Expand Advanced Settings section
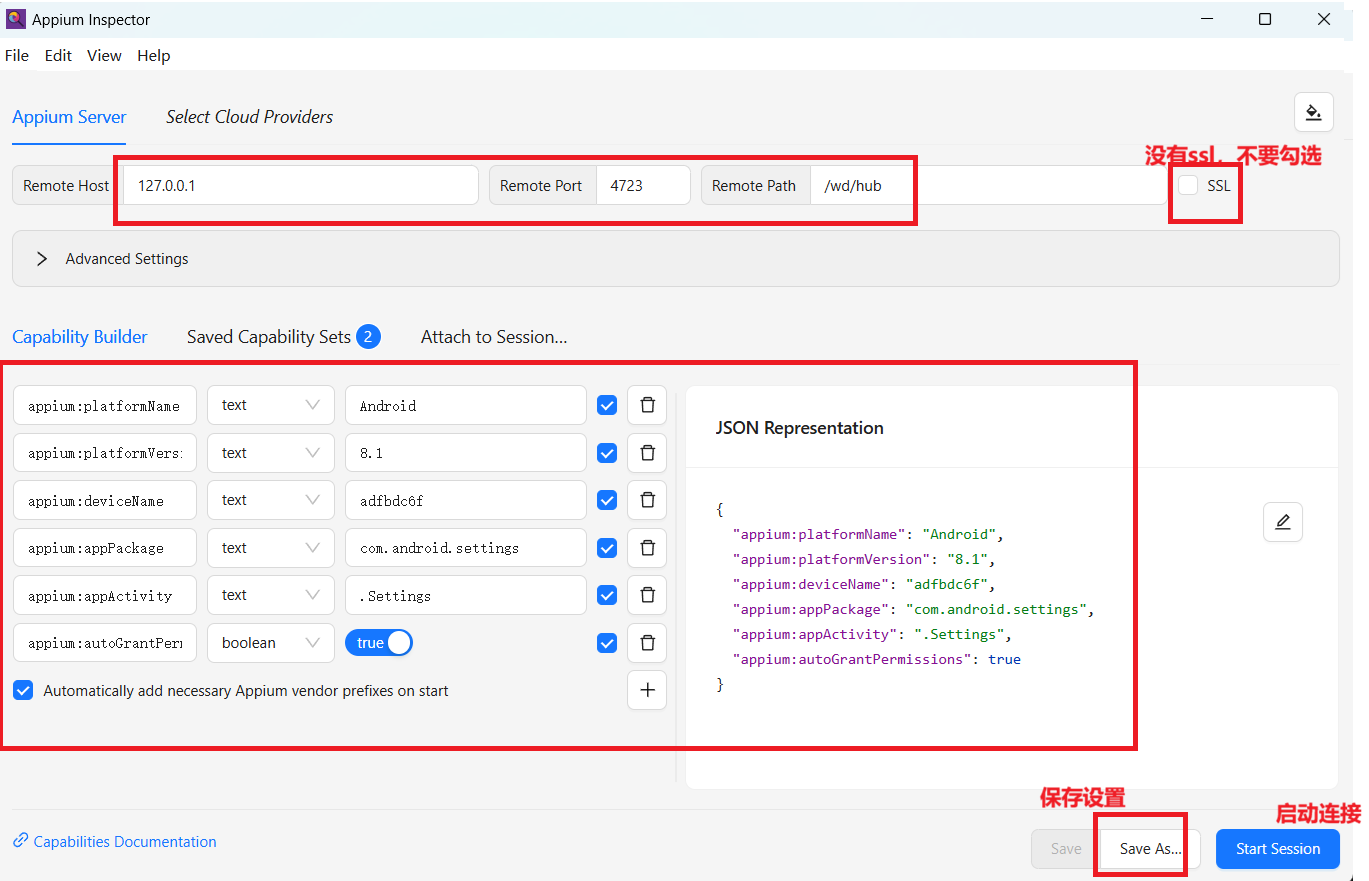 [x=675, y=259]
